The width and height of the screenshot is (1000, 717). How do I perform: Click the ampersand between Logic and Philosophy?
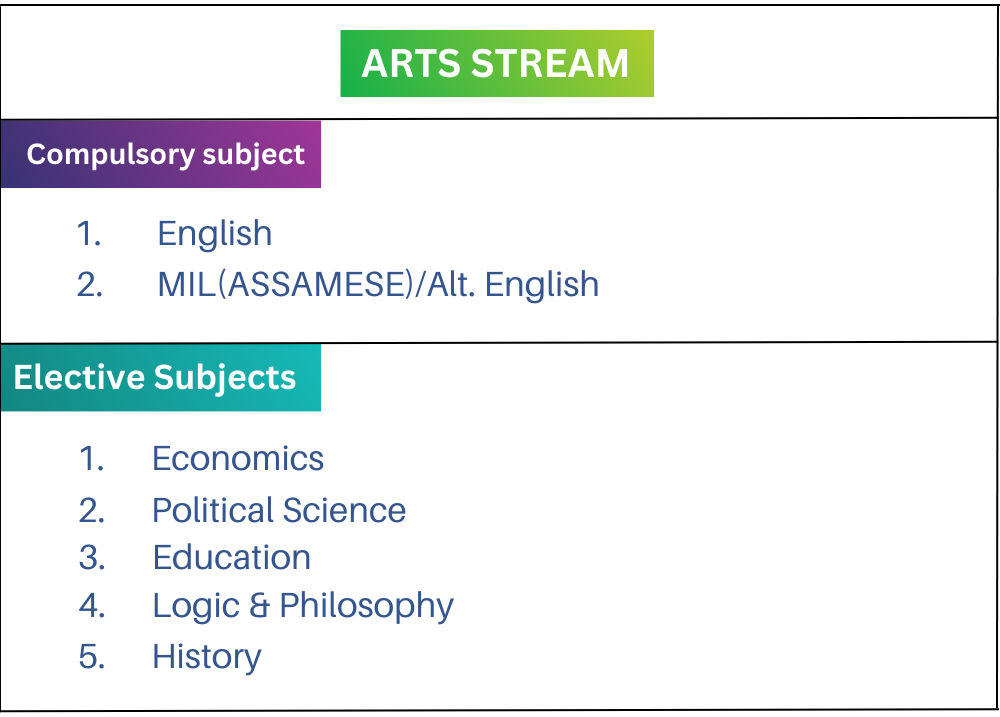259,606
